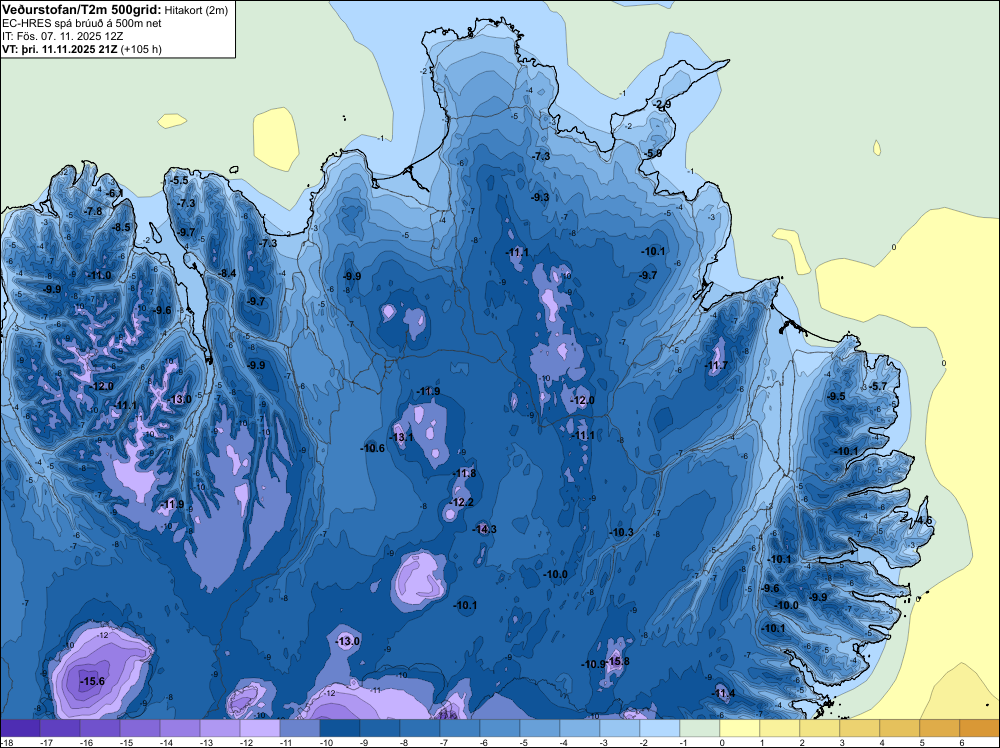Screen dimensions: 1000x748
Task: Select the -11.7 temperature value
Action: (716, 365)
